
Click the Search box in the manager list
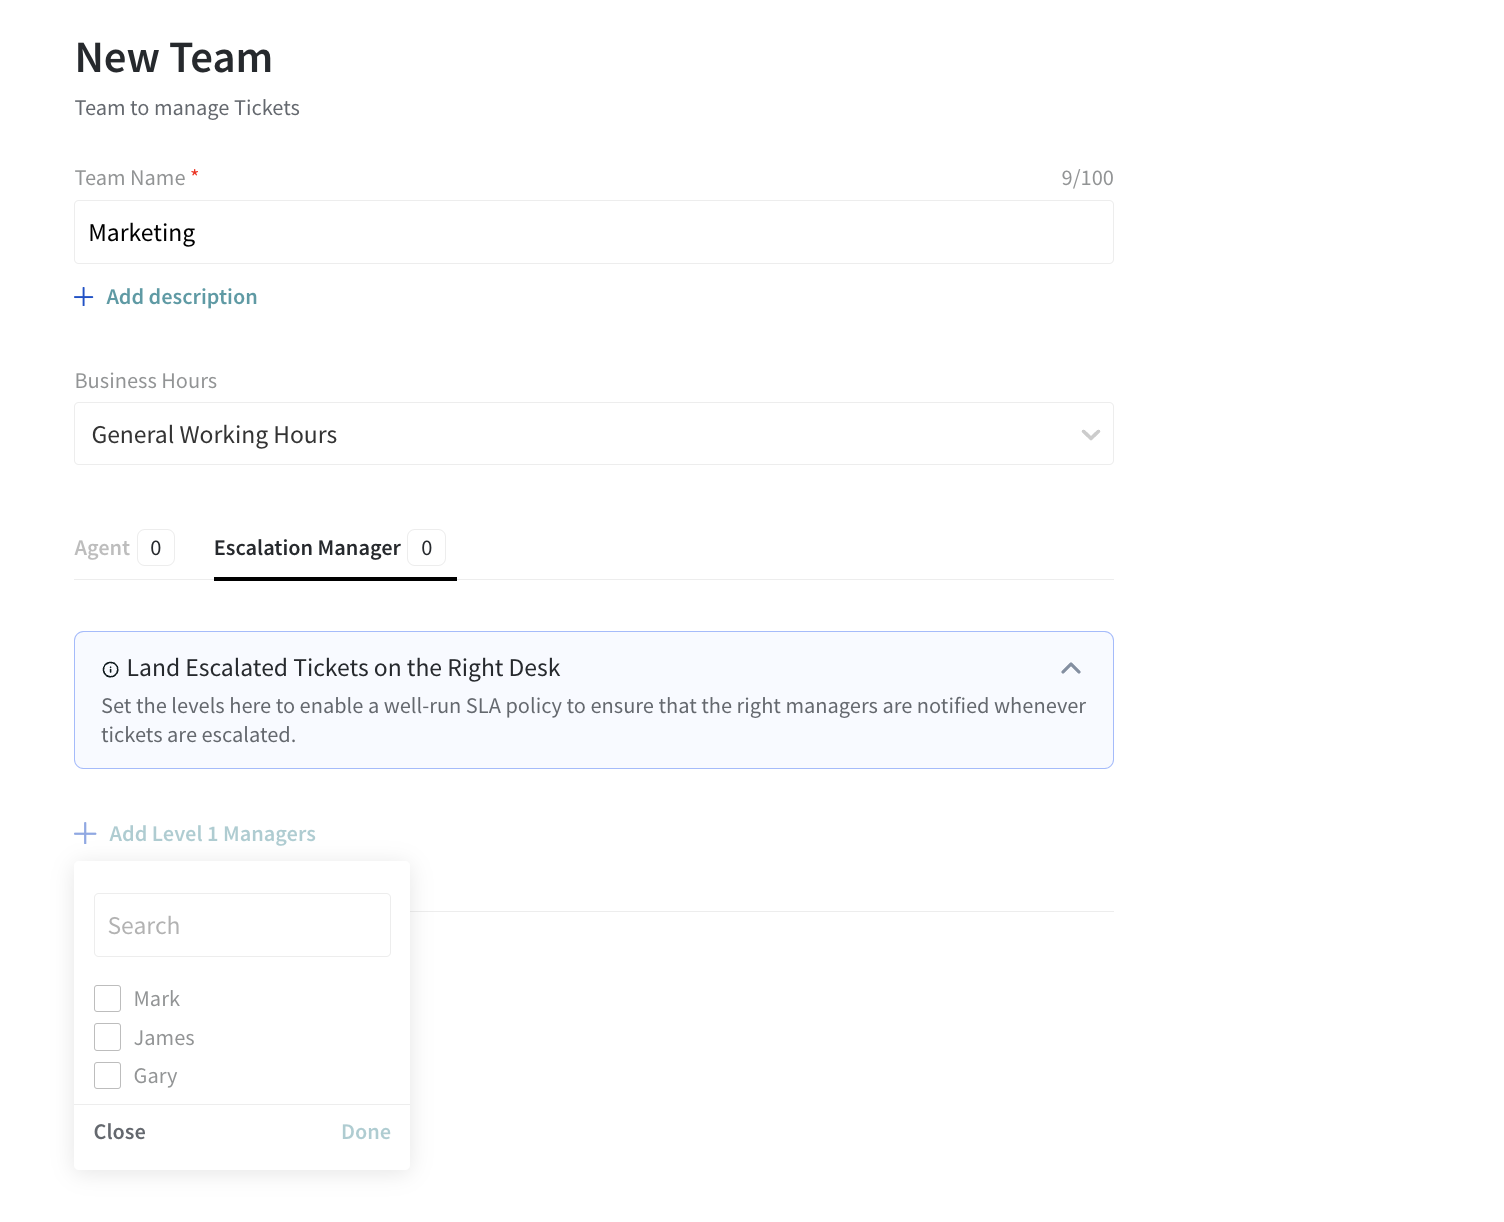point(242,926)
